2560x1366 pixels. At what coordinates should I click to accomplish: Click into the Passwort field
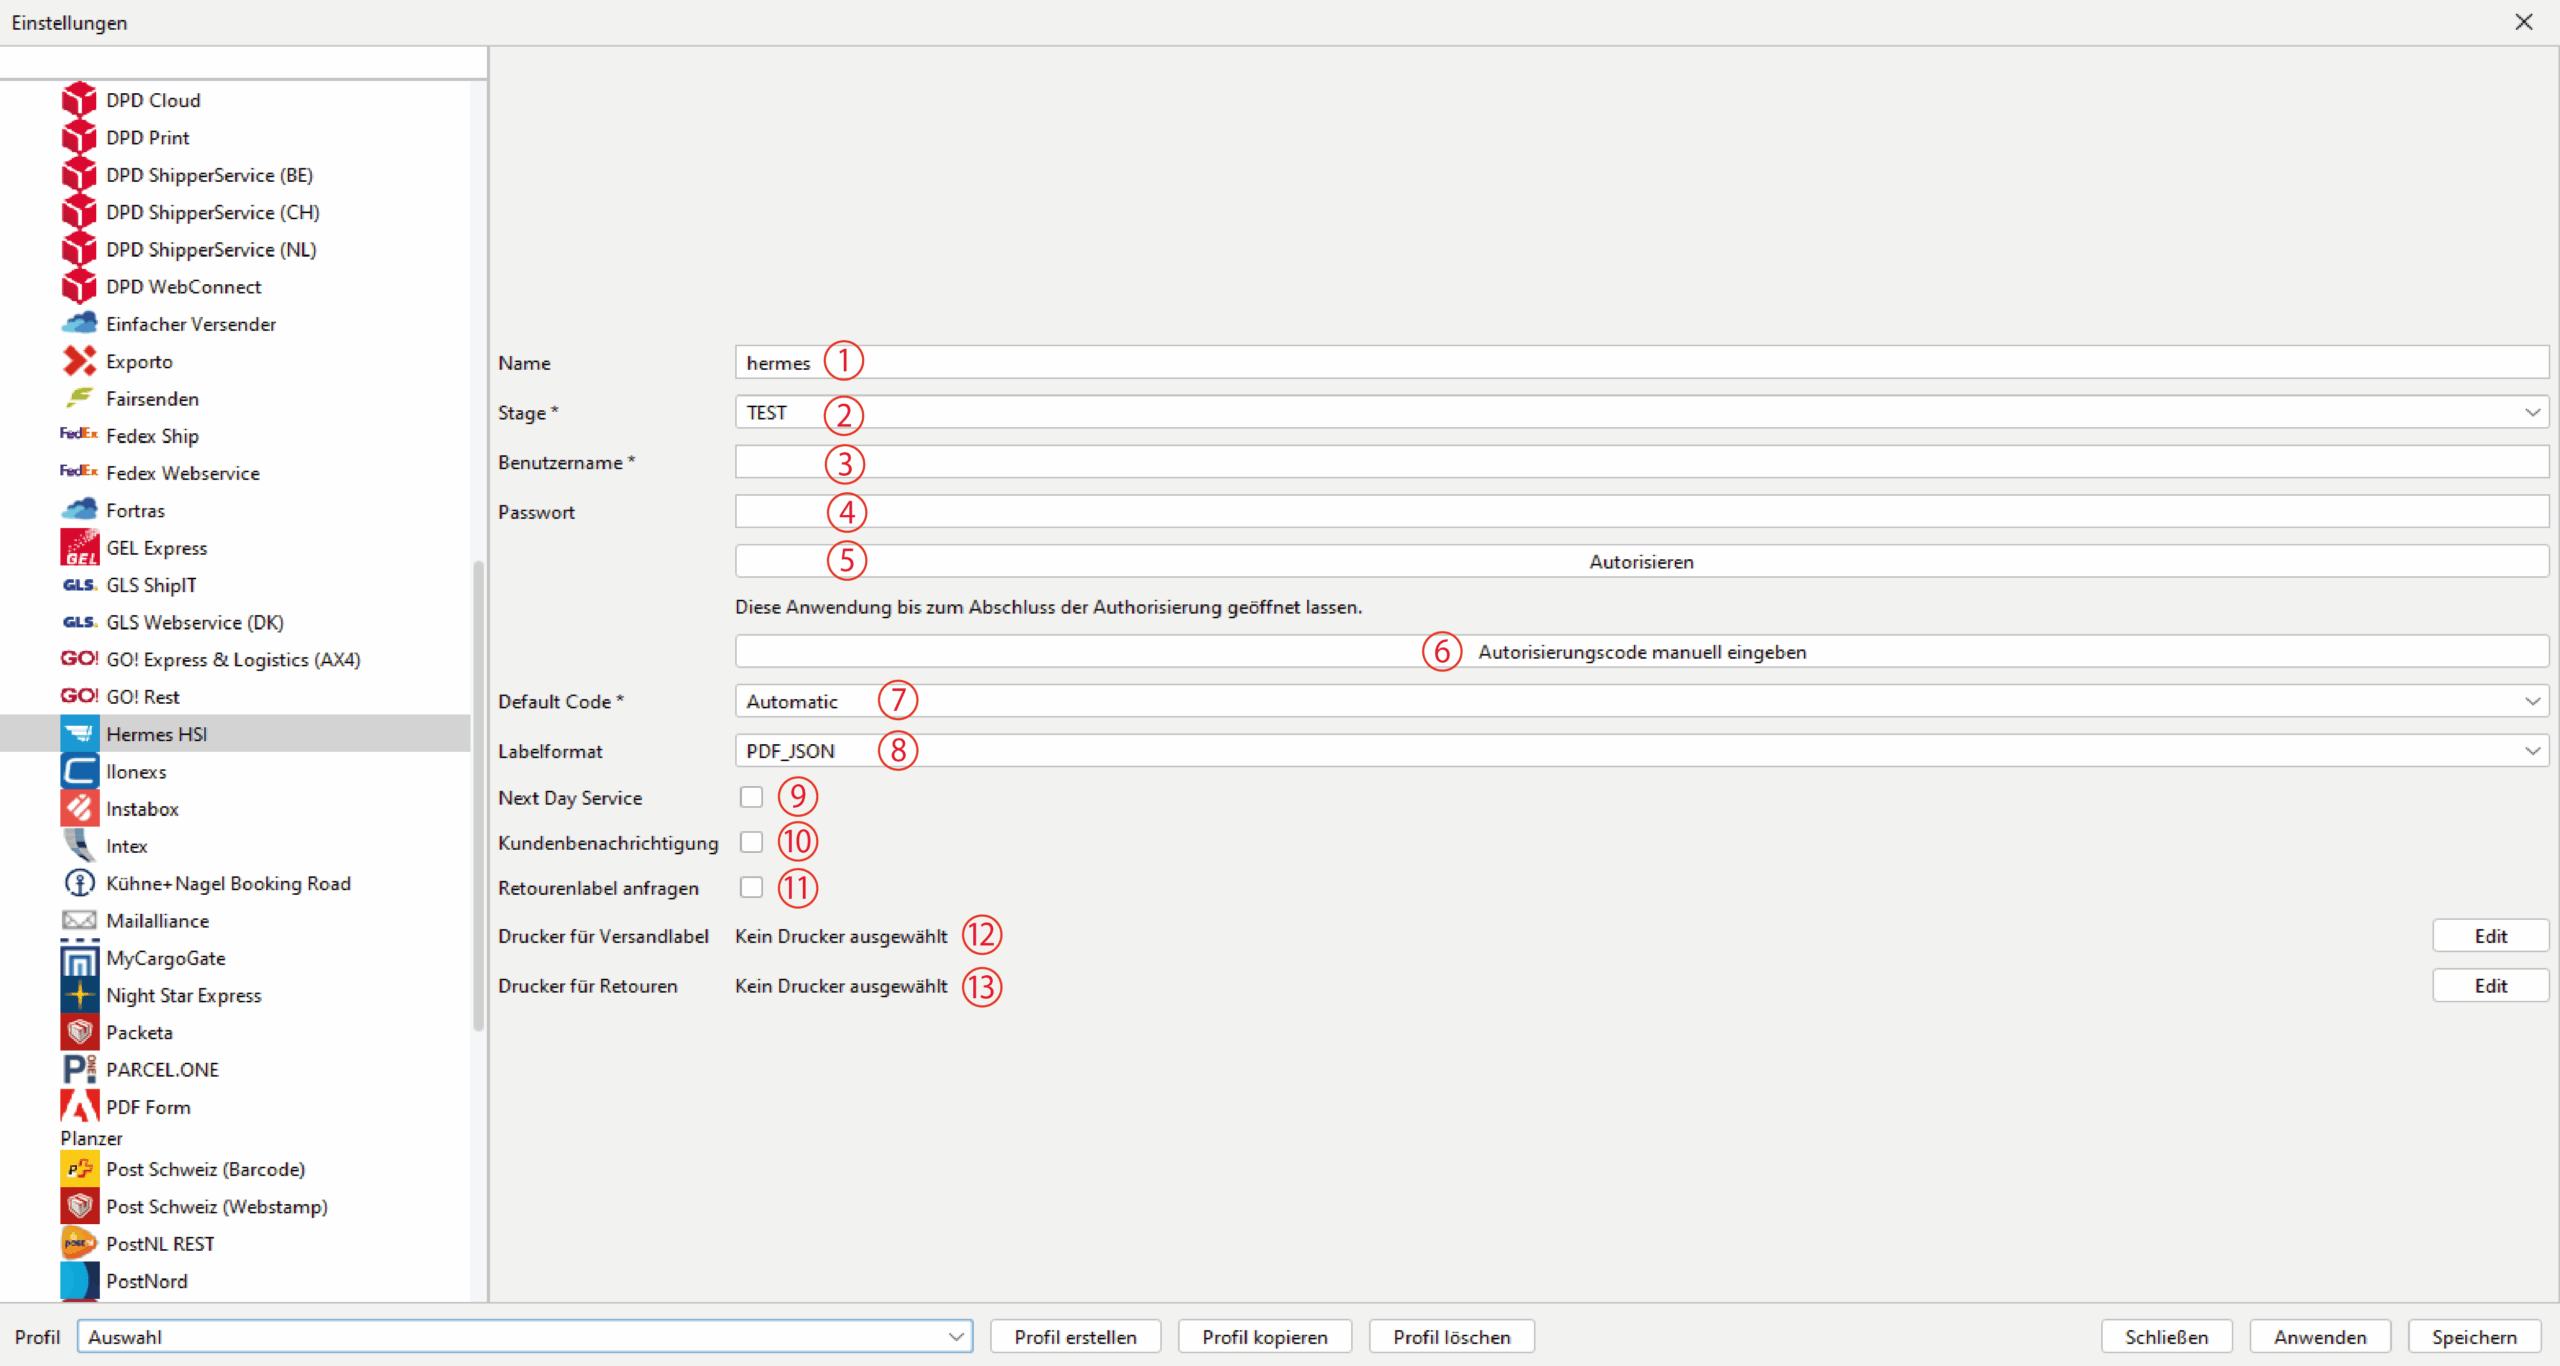coord(1641,512)
